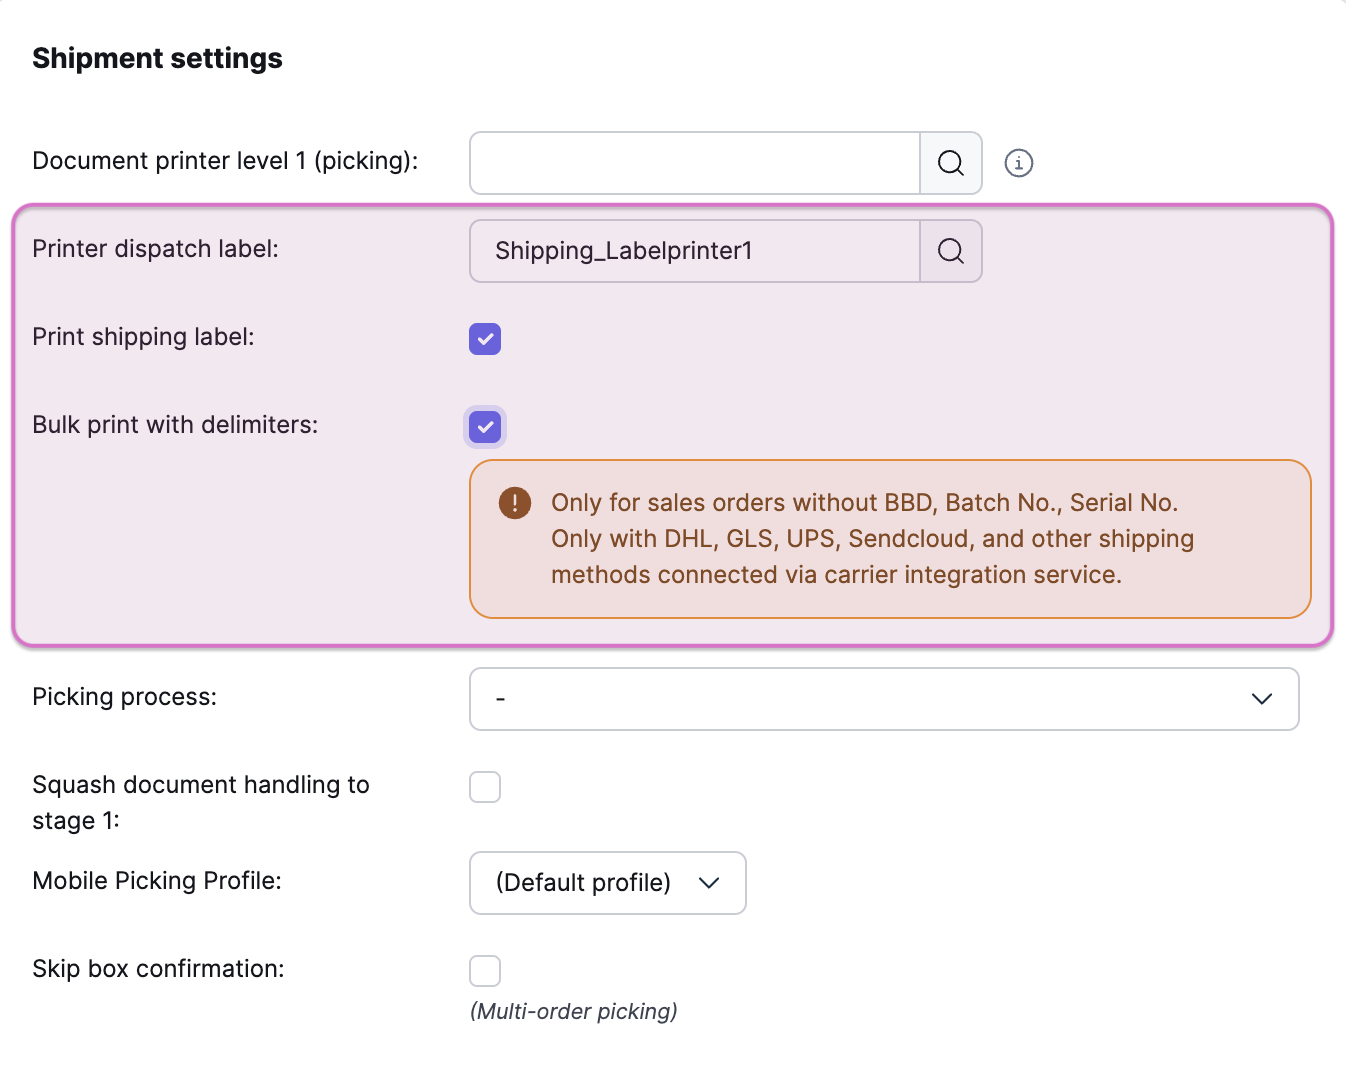The width and height of the screenshot is (1346, 1072).
Task: Click the Shipping_Labelprinter1 text field
Action: (694, 251)
